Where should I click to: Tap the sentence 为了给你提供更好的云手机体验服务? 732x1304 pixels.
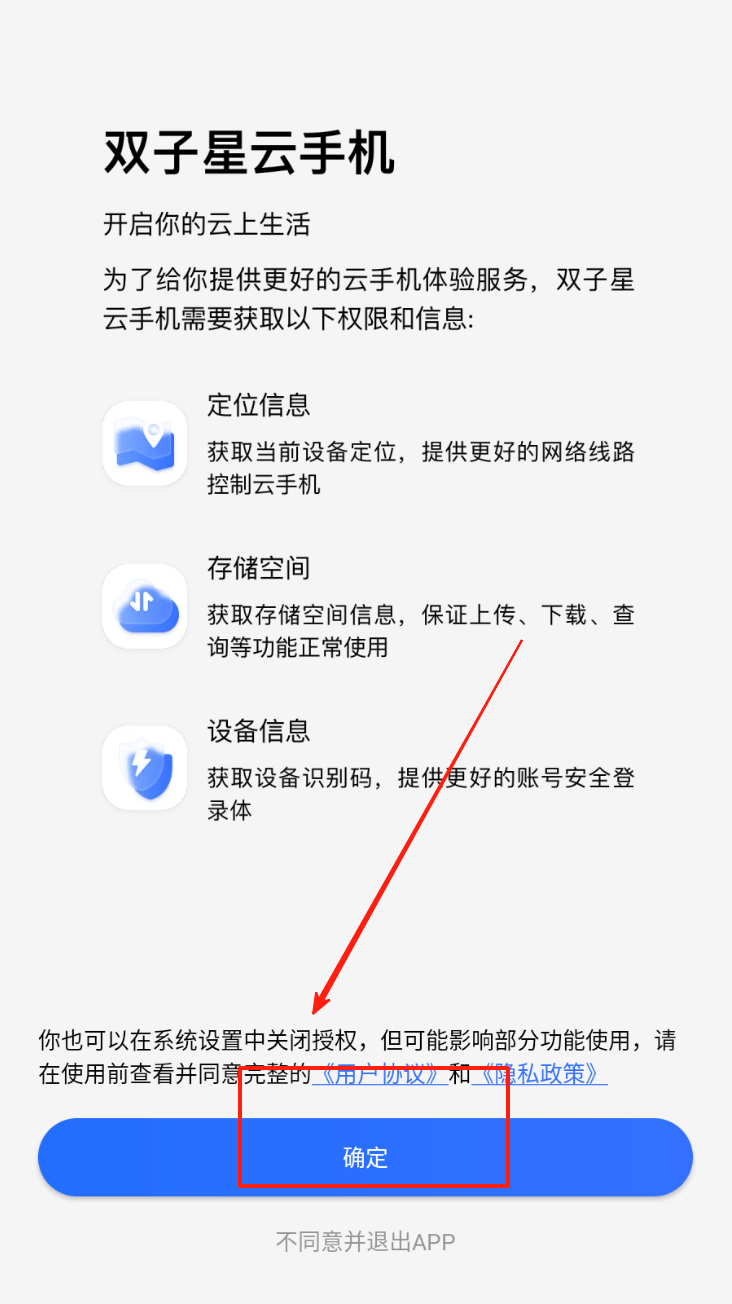pos(315,280)
